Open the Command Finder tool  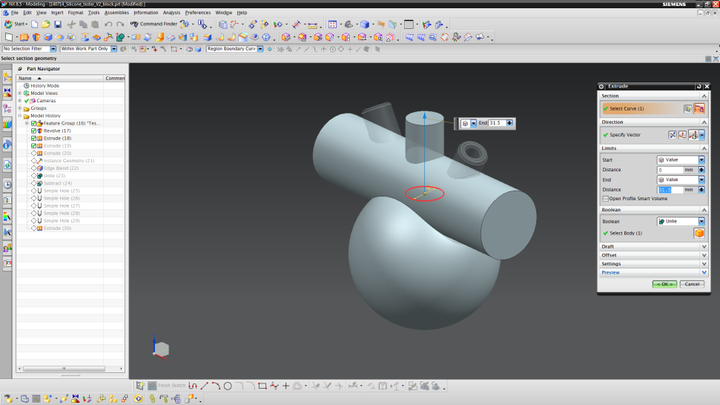[x=154, y=24]
